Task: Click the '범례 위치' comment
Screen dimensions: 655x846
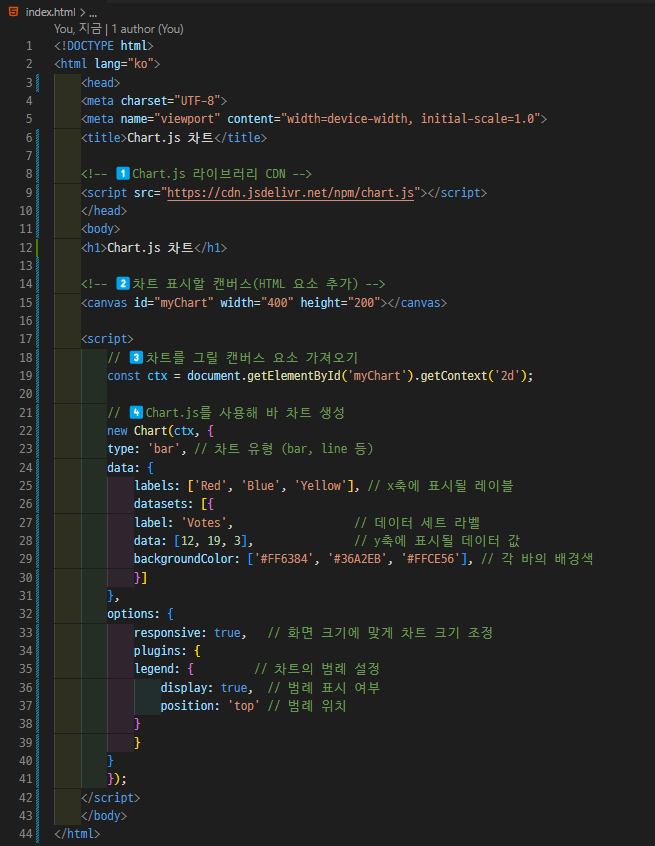Action: pyautogui.click(x=307, y=706)
